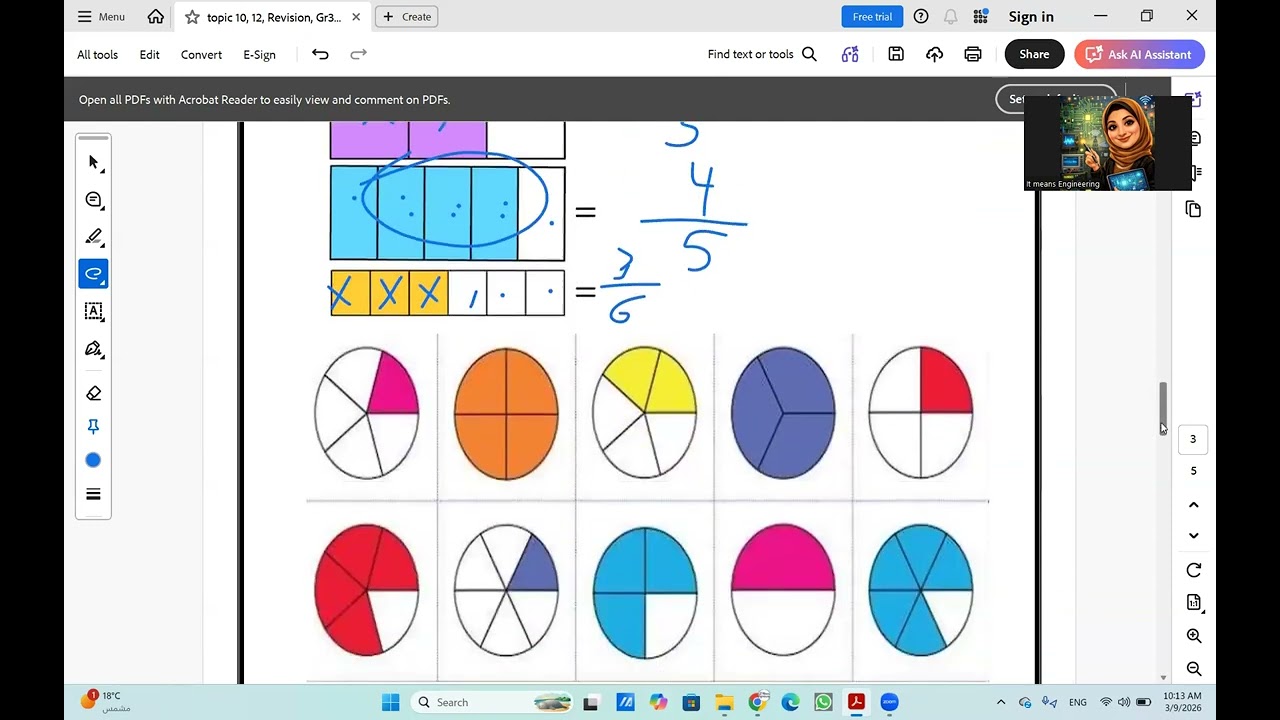
Task: Rotate the page view
Action: click(1193, 570)
